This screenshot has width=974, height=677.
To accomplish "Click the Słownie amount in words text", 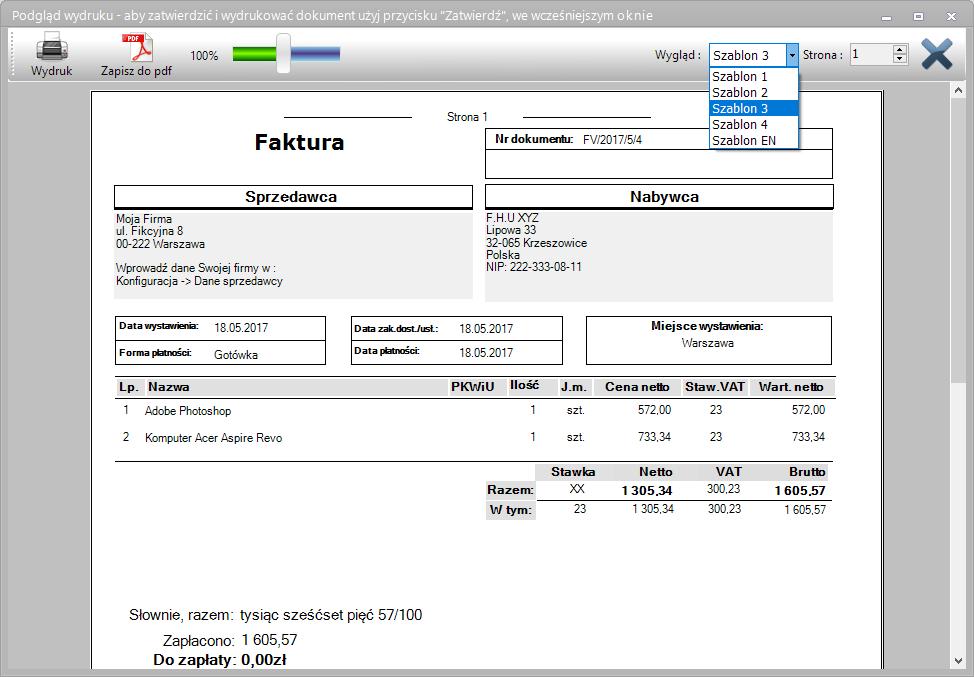I will click(331, 615).
